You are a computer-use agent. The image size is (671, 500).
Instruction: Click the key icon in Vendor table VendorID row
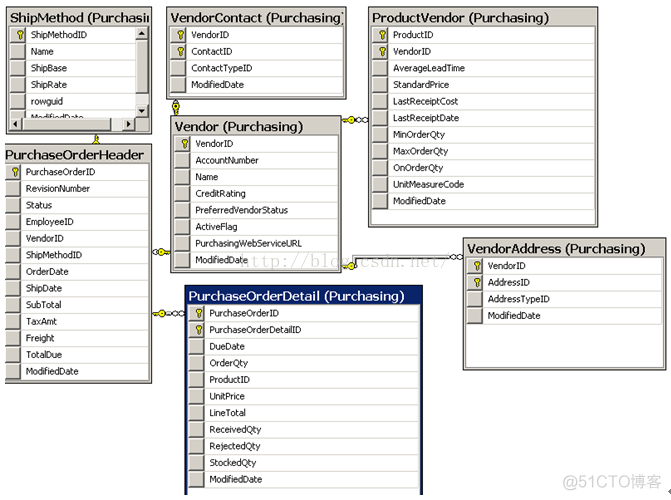point(184,143)
